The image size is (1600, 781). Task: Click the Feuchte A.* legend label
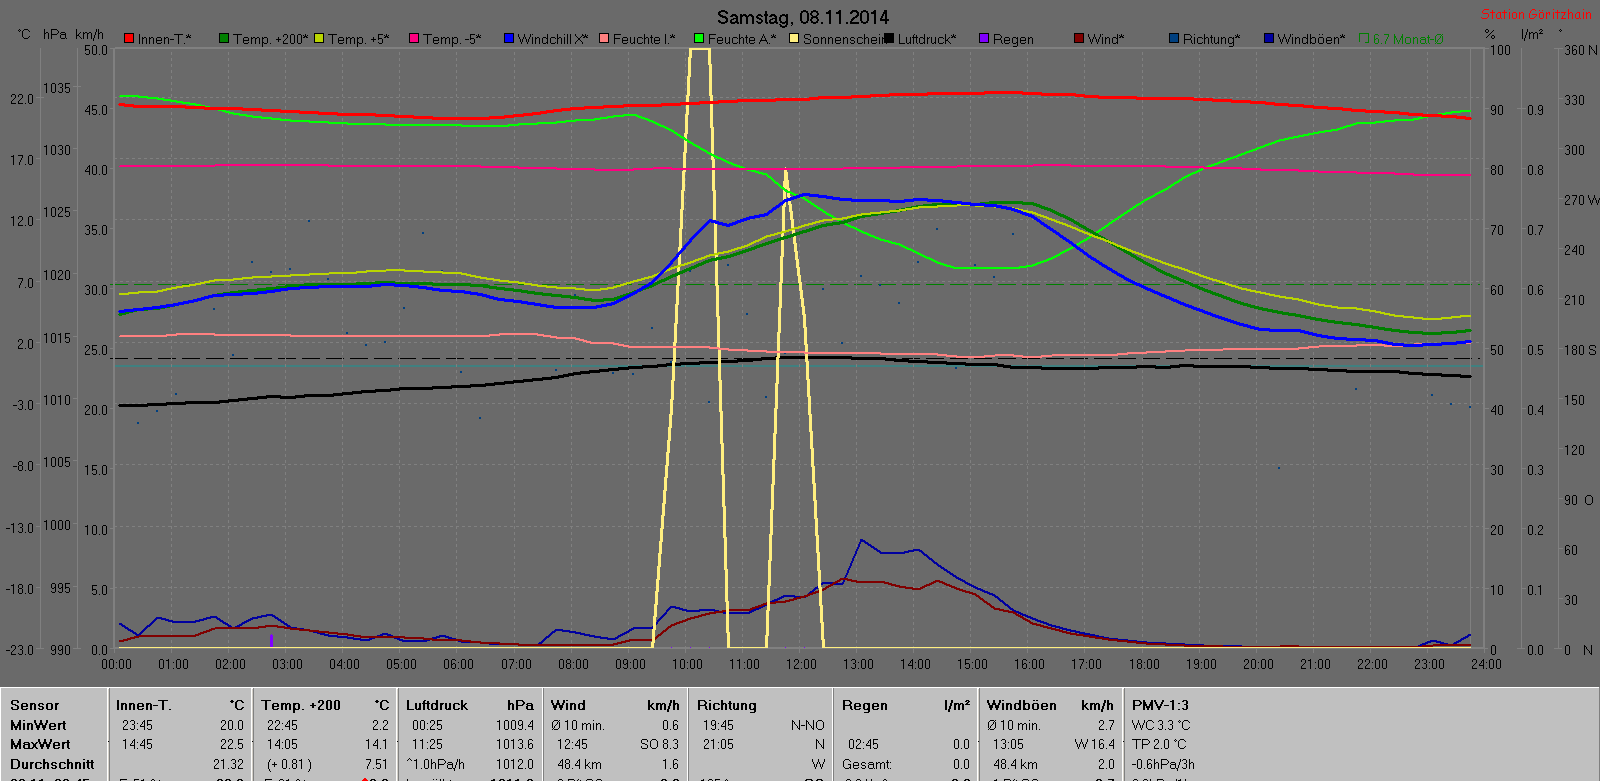[742, 39]
